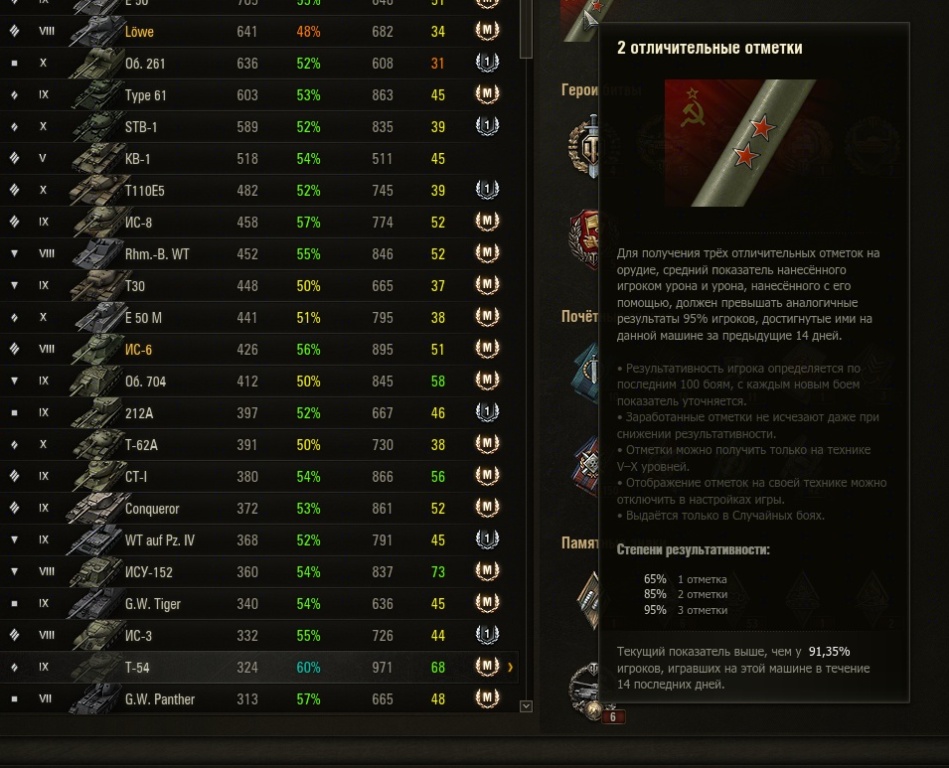The width and height of the screenshot is (949, 768).
Task: Select the Type 61 vehicle row
Action: pyautogui.click(x=259, y=95)
